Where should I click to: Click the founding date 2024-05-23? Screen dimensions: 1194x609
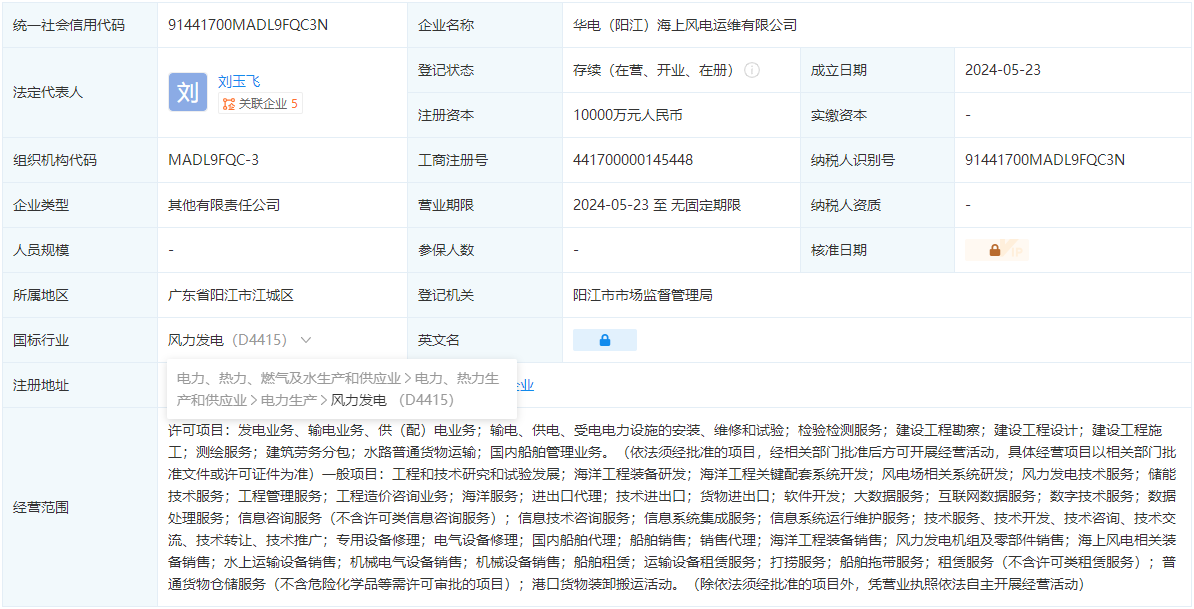(x=1002, y=70)
